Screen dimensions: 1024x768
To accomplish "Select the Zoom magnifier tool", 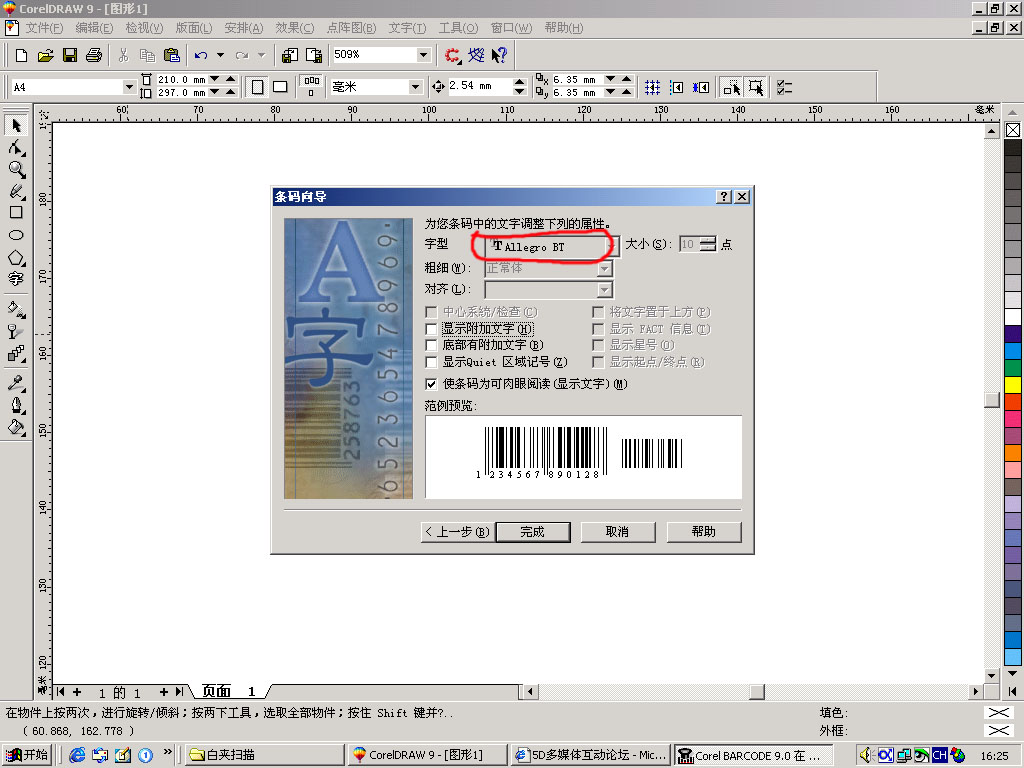I will (x=16, y=170).
